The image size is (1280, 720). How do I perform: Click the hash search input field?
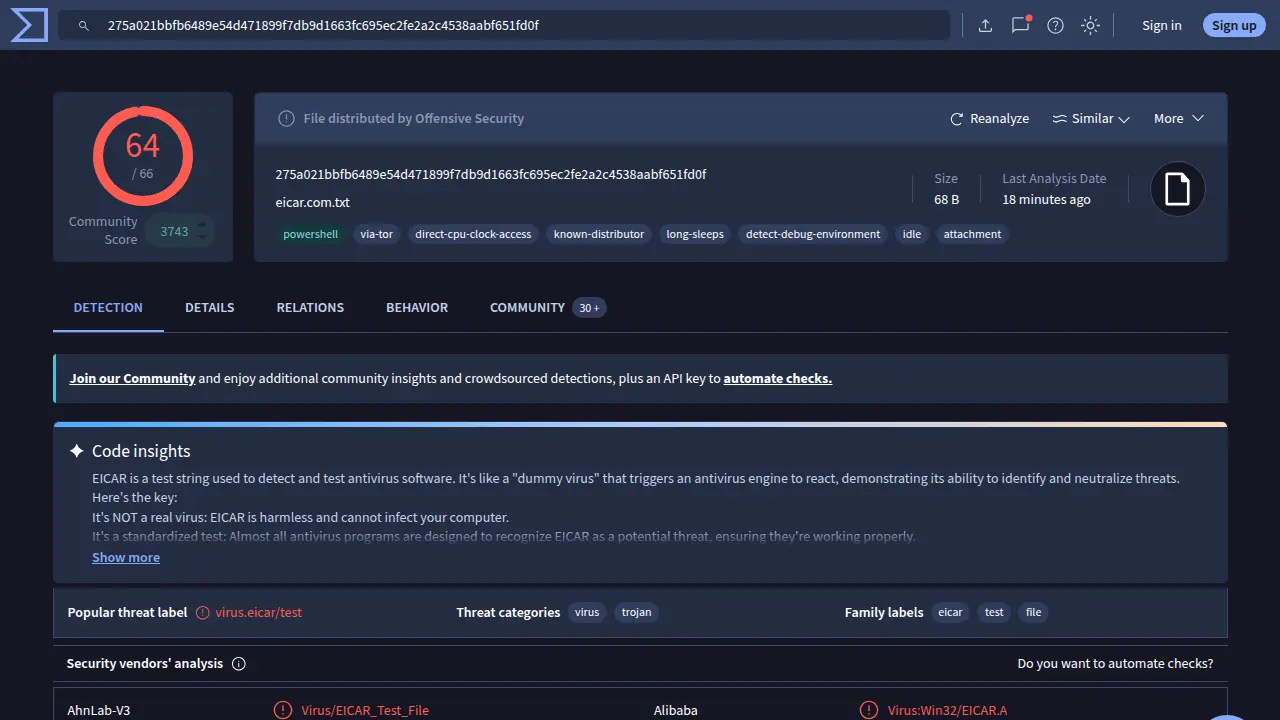[x=504, y=26]
